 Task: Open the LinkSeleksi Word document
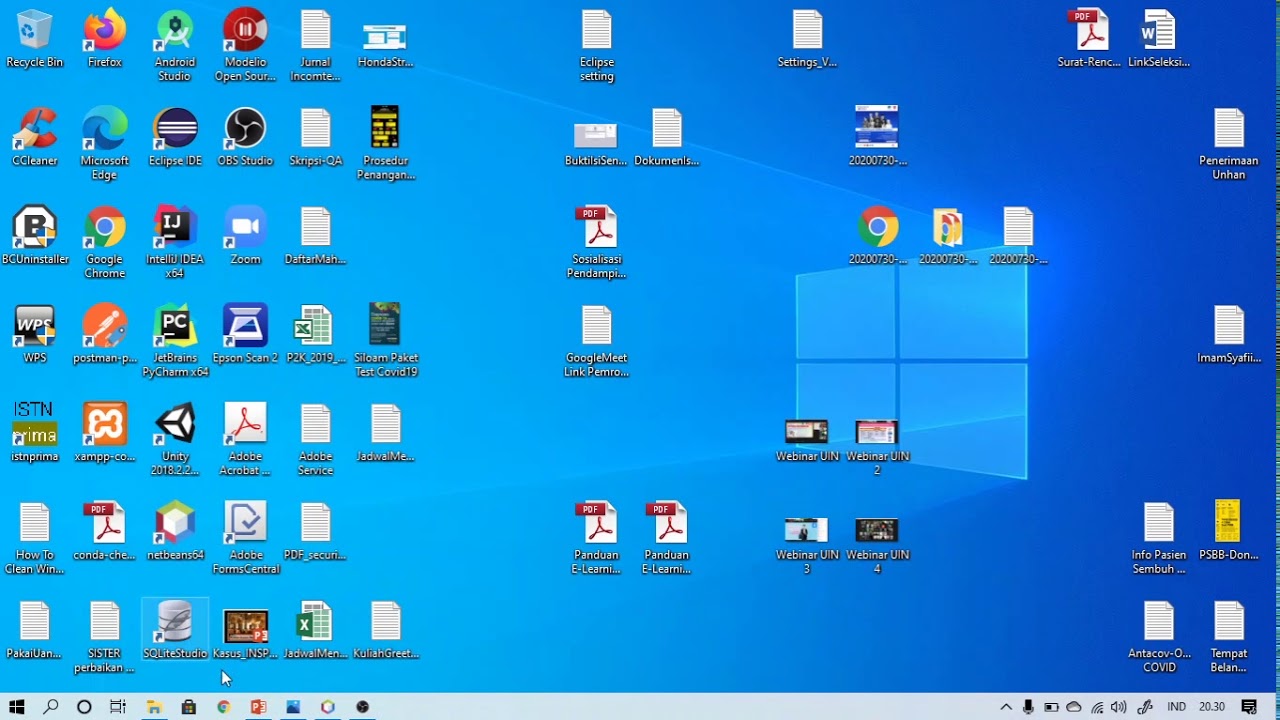[1159, 39]
